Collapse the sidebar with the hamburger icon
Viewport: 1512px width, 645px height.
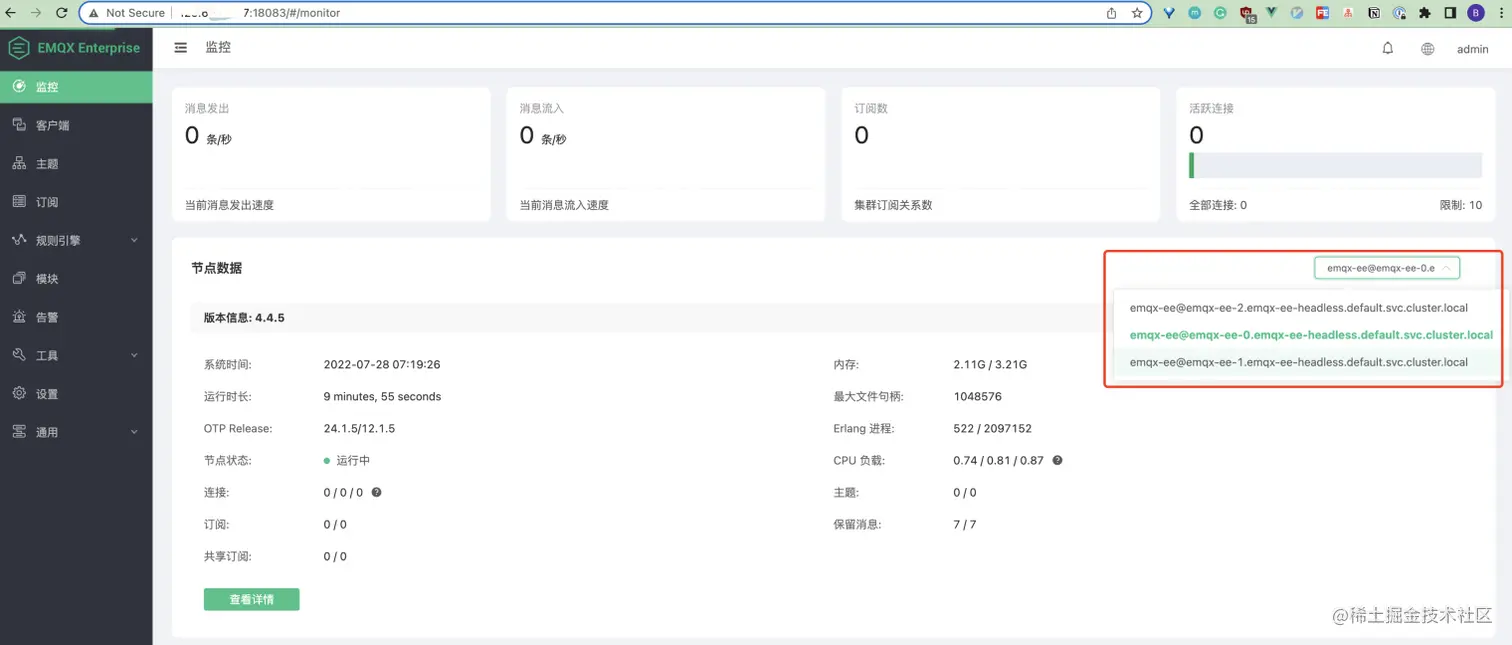point(180,47)
